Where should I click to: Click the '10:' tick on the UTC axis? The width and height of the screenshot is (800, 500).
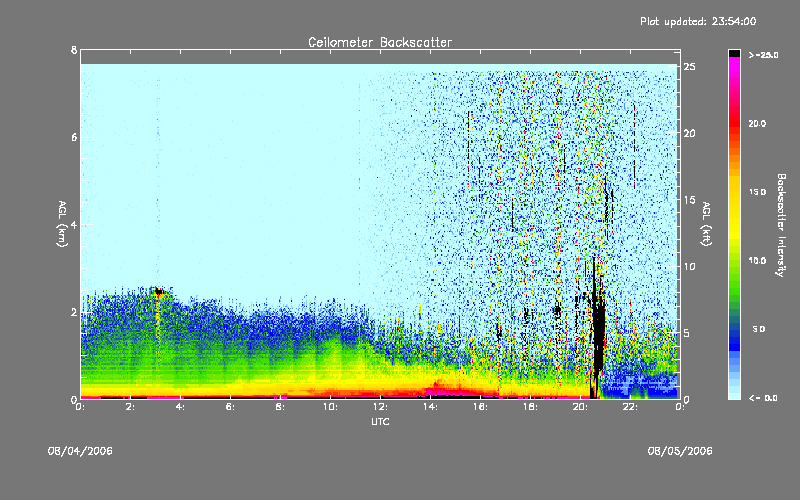pyautogui.click(x=330, y=407)
